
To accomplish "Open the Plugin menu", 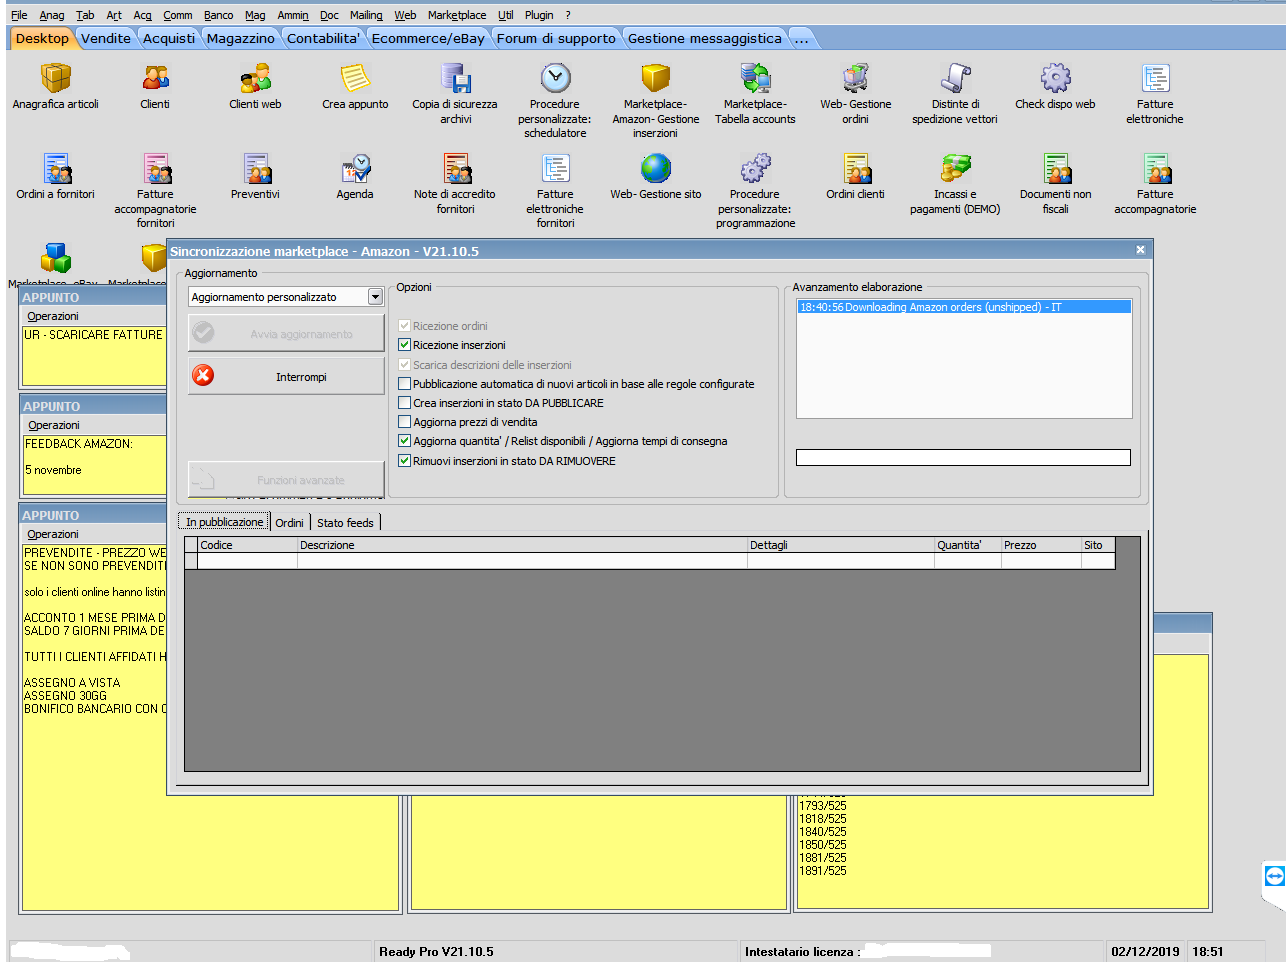I will (x=539, y=15).
